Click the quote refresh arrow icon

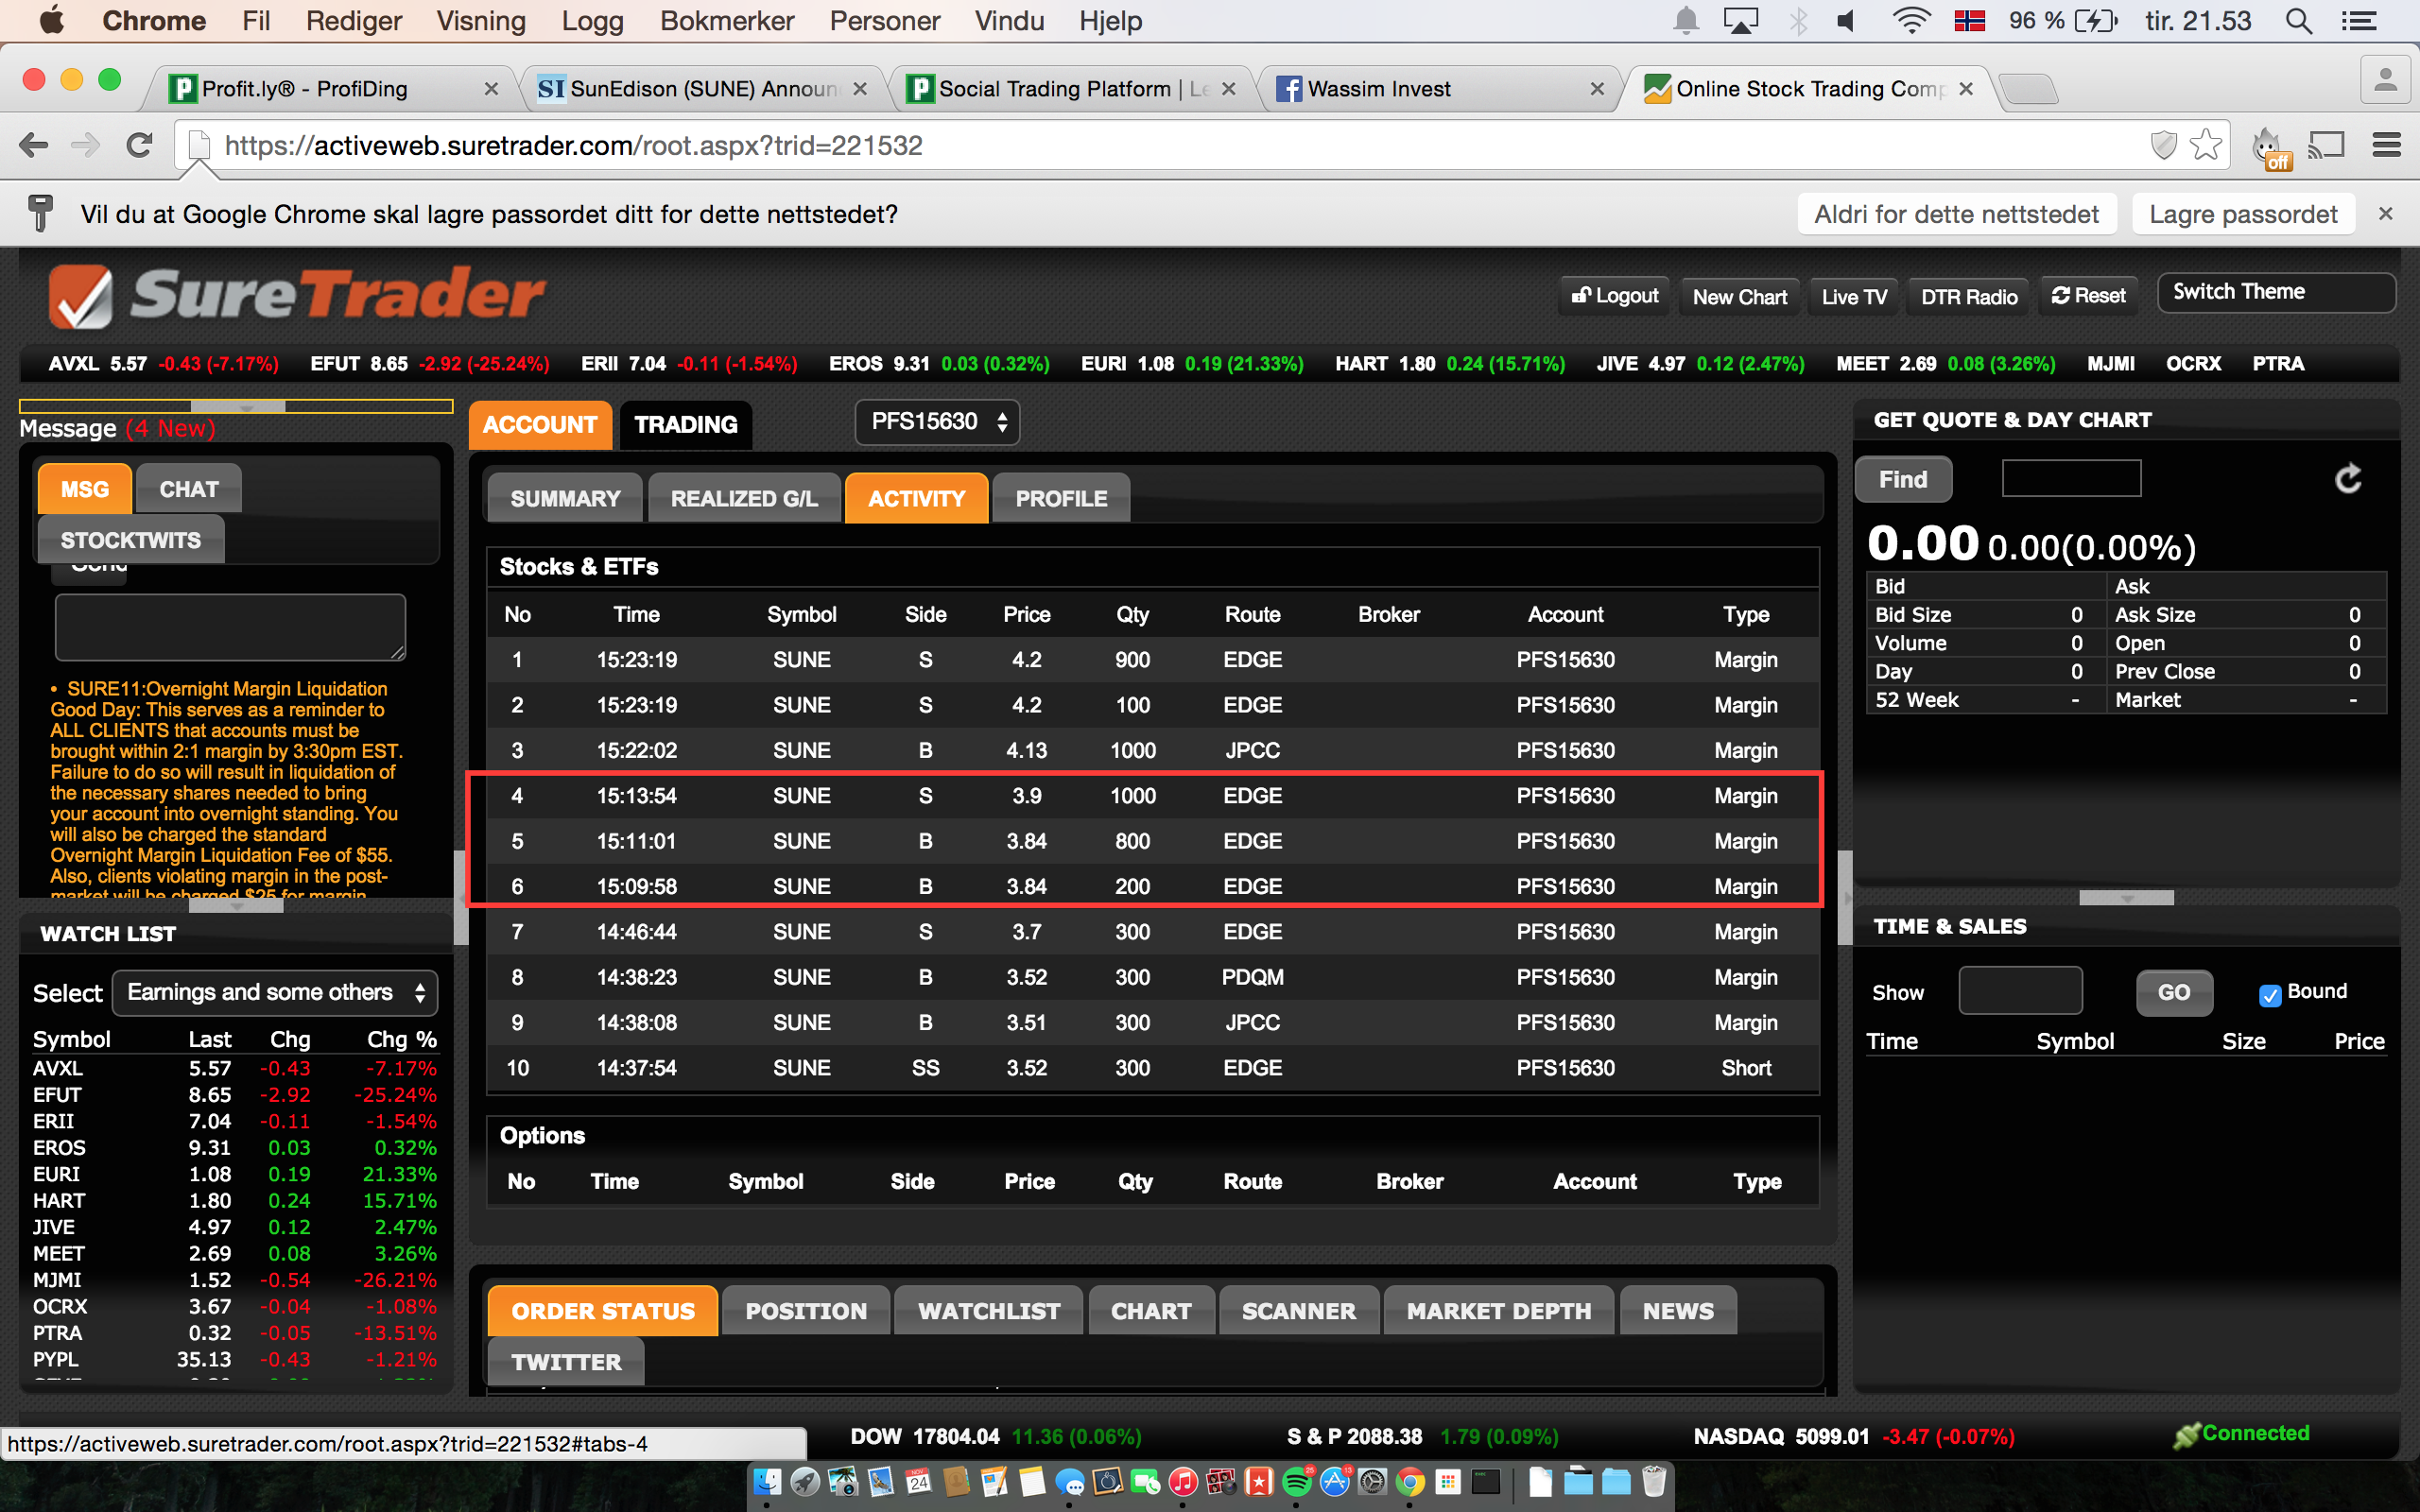click(x=2347, y=479)
